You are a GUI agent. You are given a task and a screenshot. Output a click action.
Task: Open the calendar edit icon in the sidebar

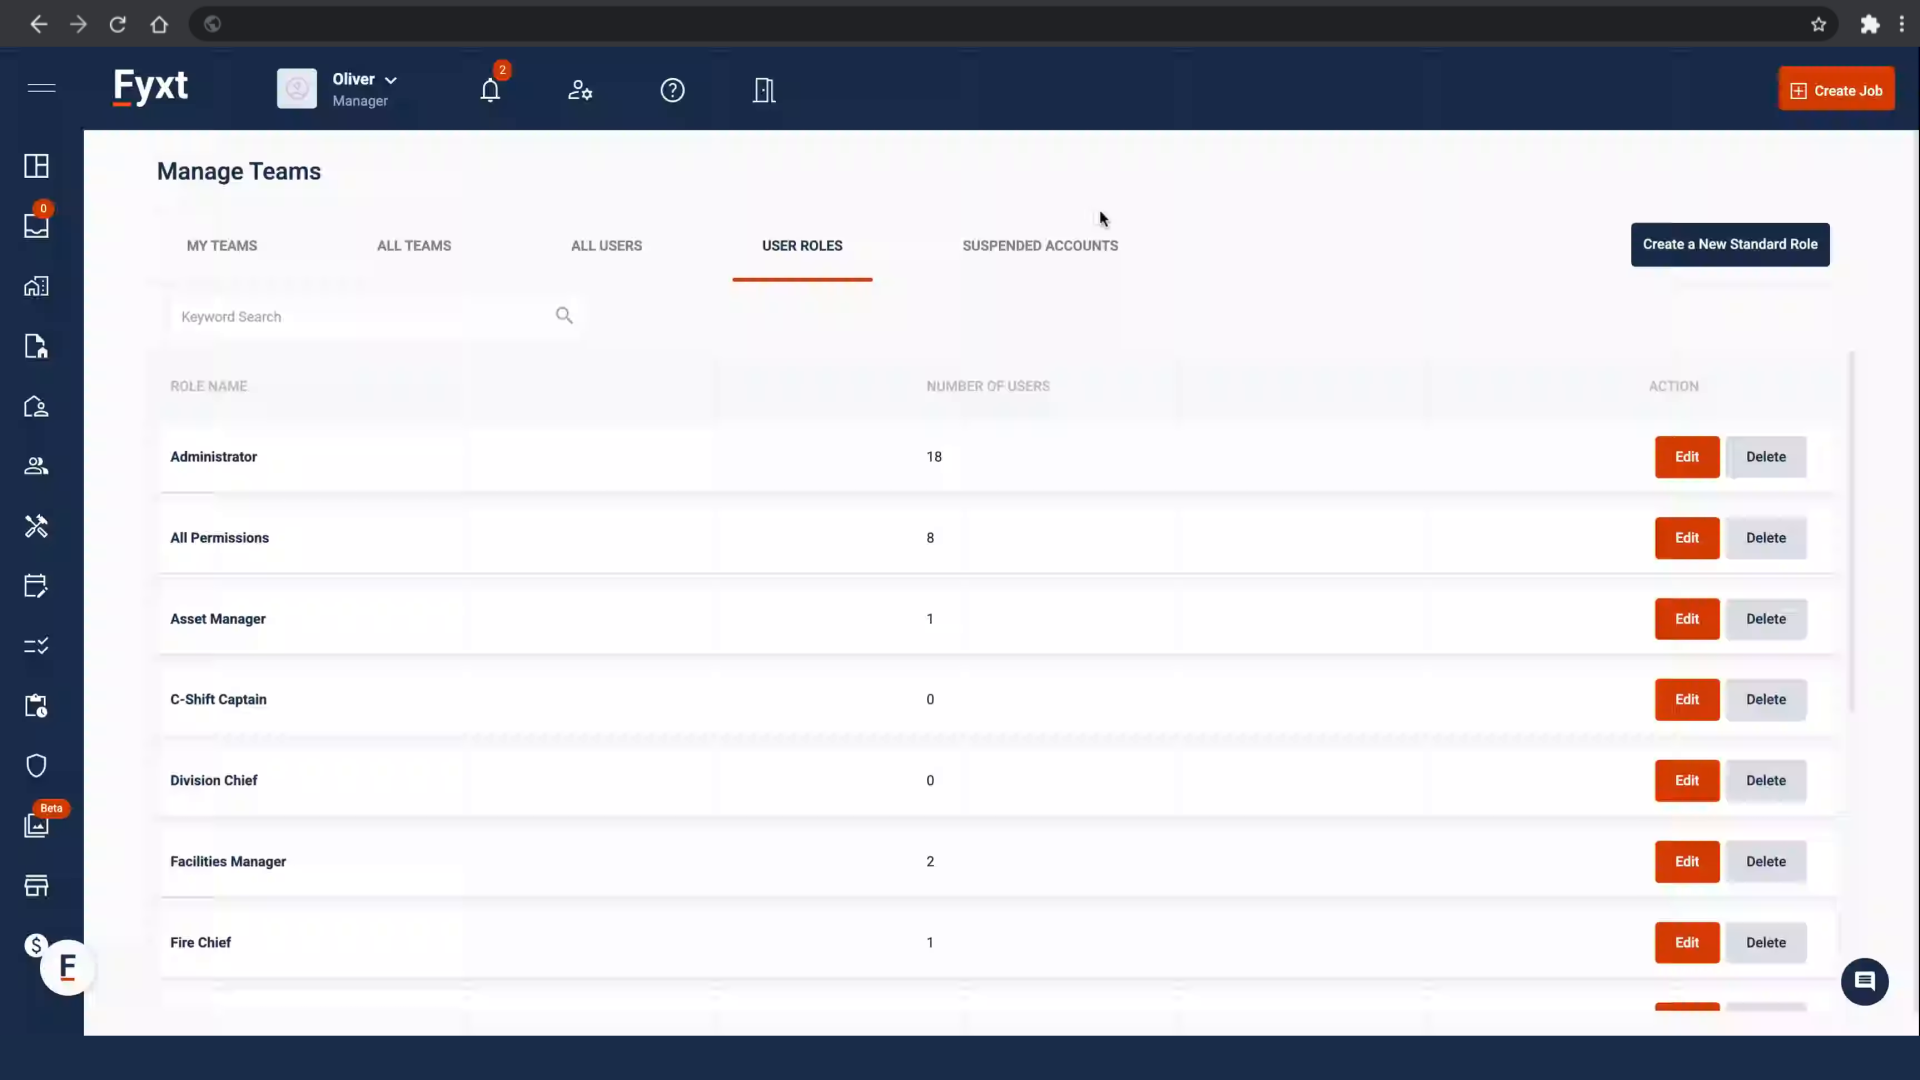(x=36, y=586)
